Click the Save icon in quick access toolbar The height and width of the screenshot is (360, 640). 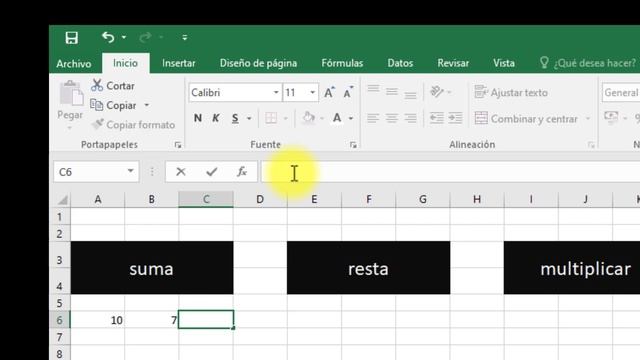point(71,38)
